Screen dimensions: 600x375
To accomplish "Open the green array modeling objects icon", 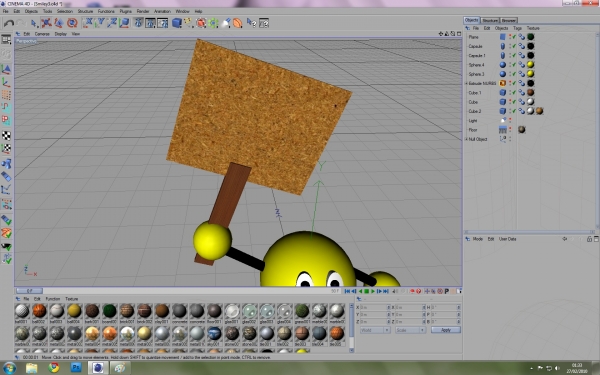I will [x=213, y=23].
